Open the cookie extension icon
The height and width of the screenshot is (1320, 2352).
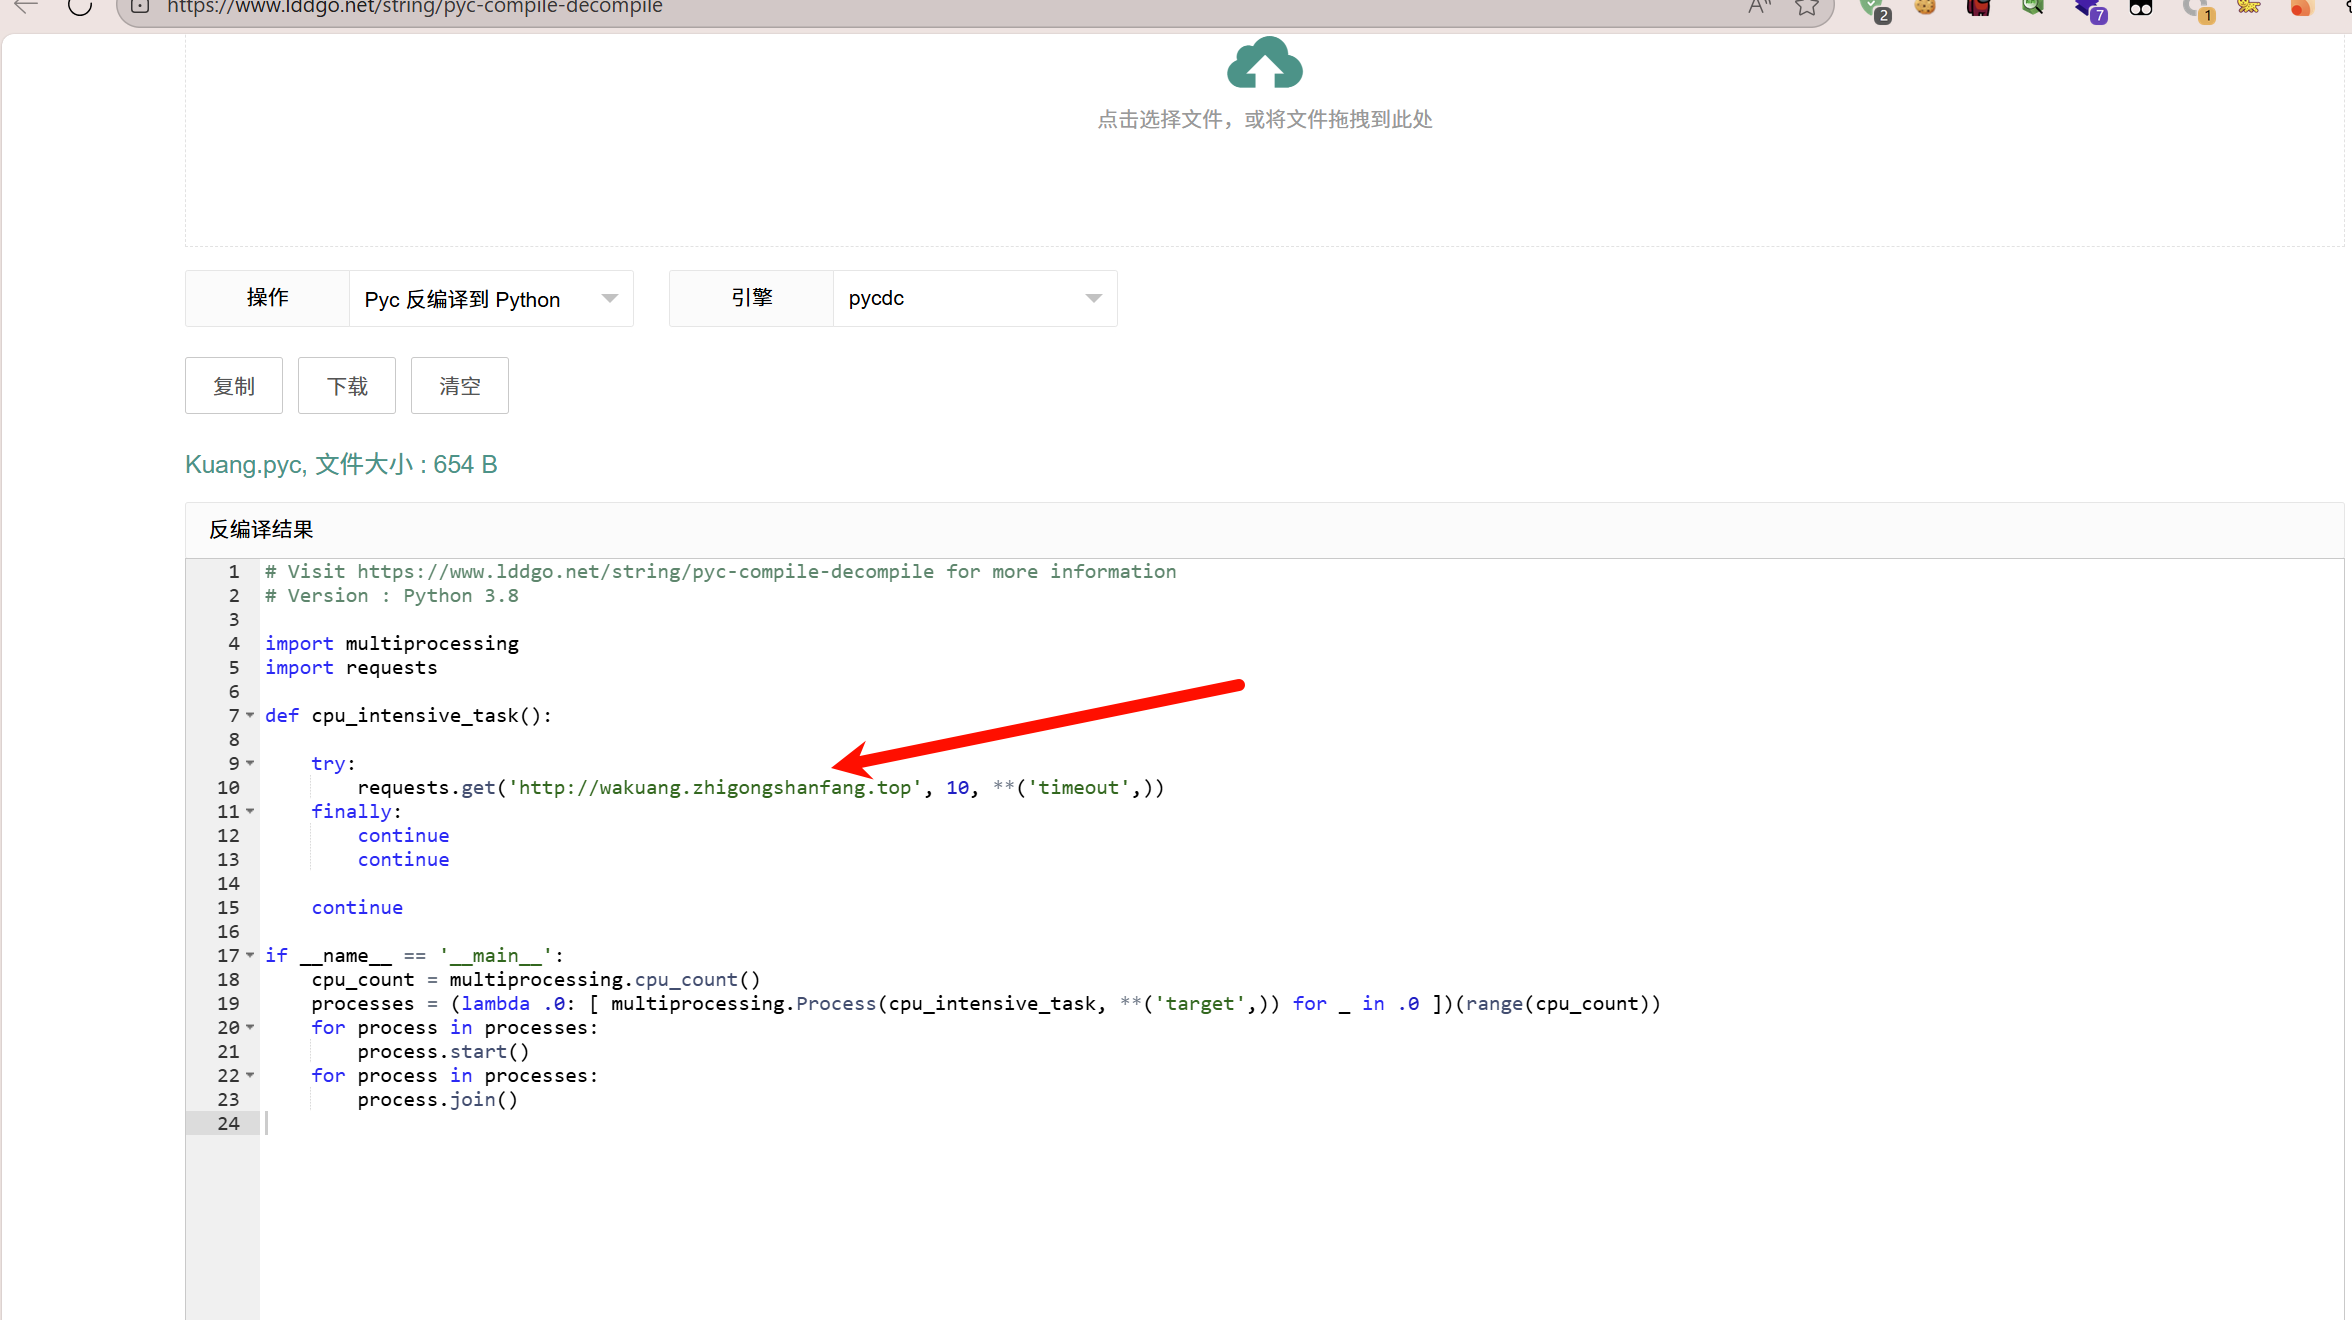tap(1925, 8)
